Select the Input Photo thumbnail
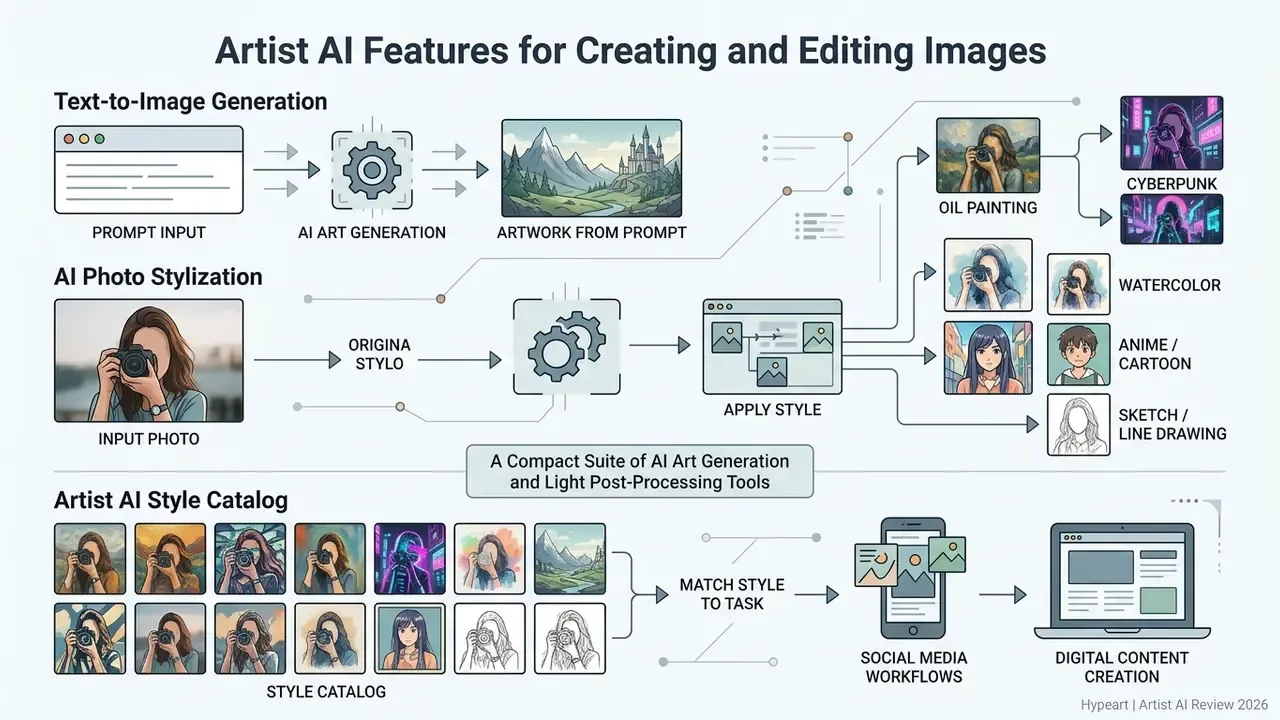Viewport: 1280px width, 720px height. click(148, 360)
